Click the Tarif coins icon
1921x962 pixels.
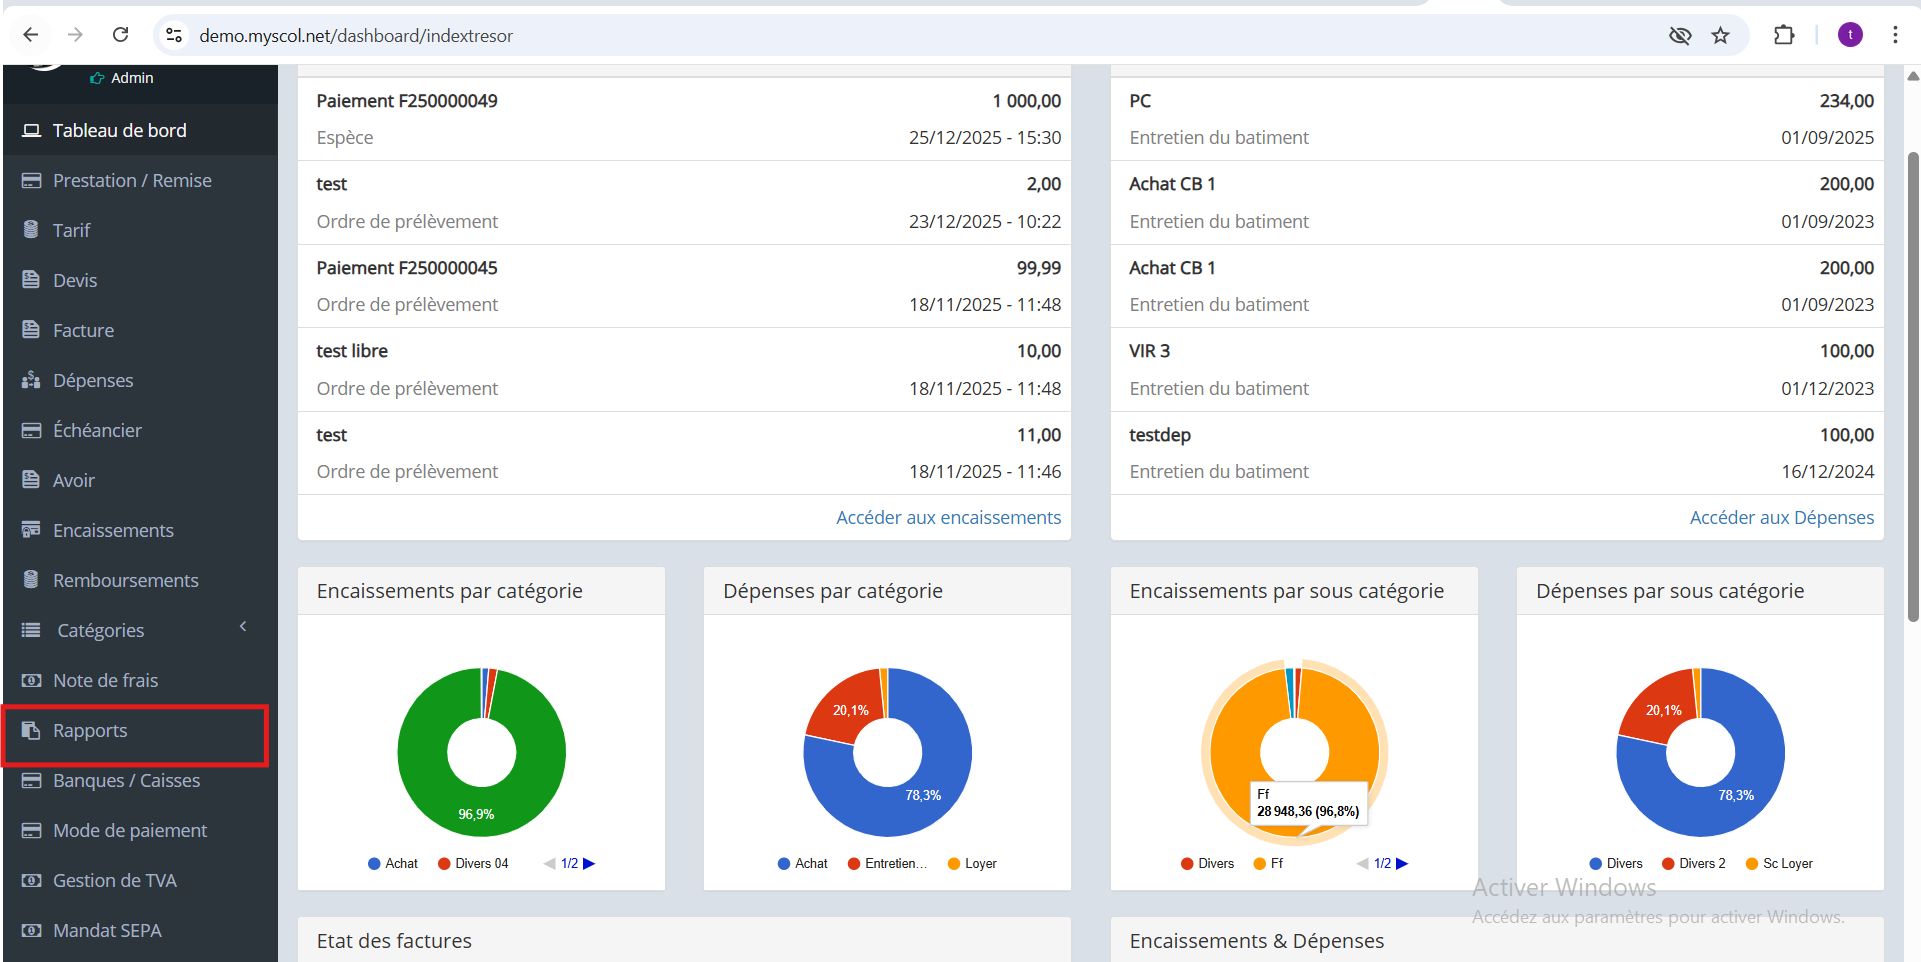(31, 230)
